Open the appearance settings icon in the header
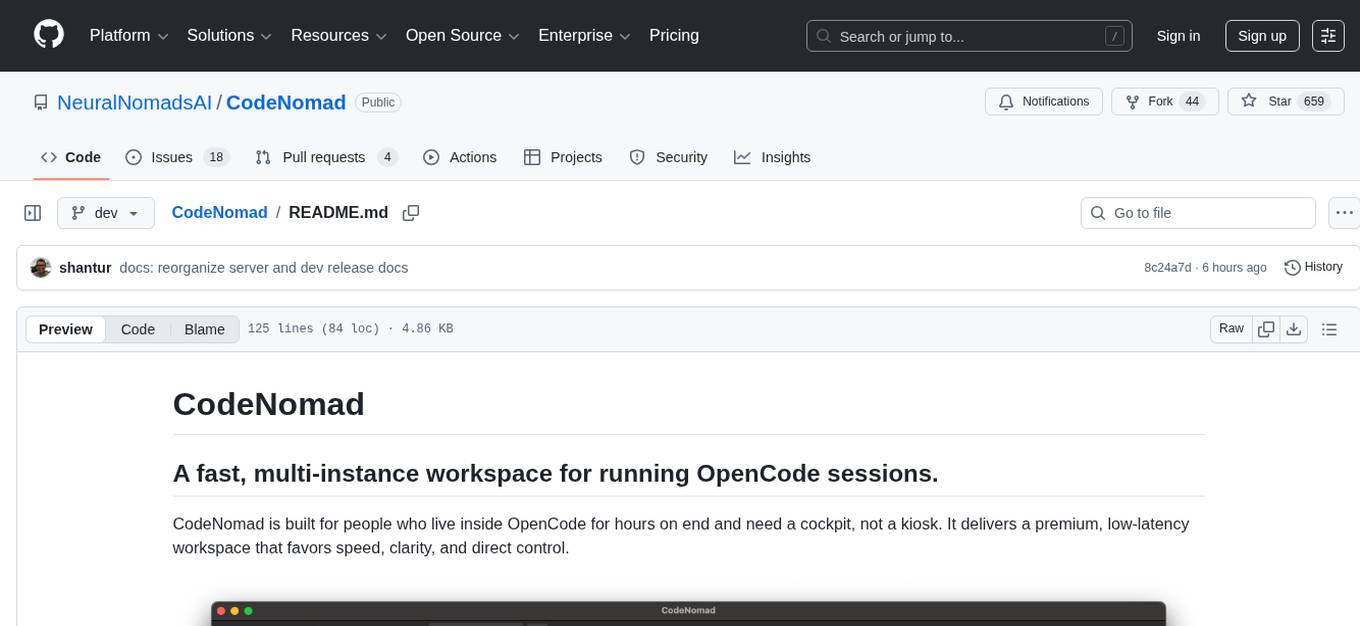 [x=1328, y=36]
